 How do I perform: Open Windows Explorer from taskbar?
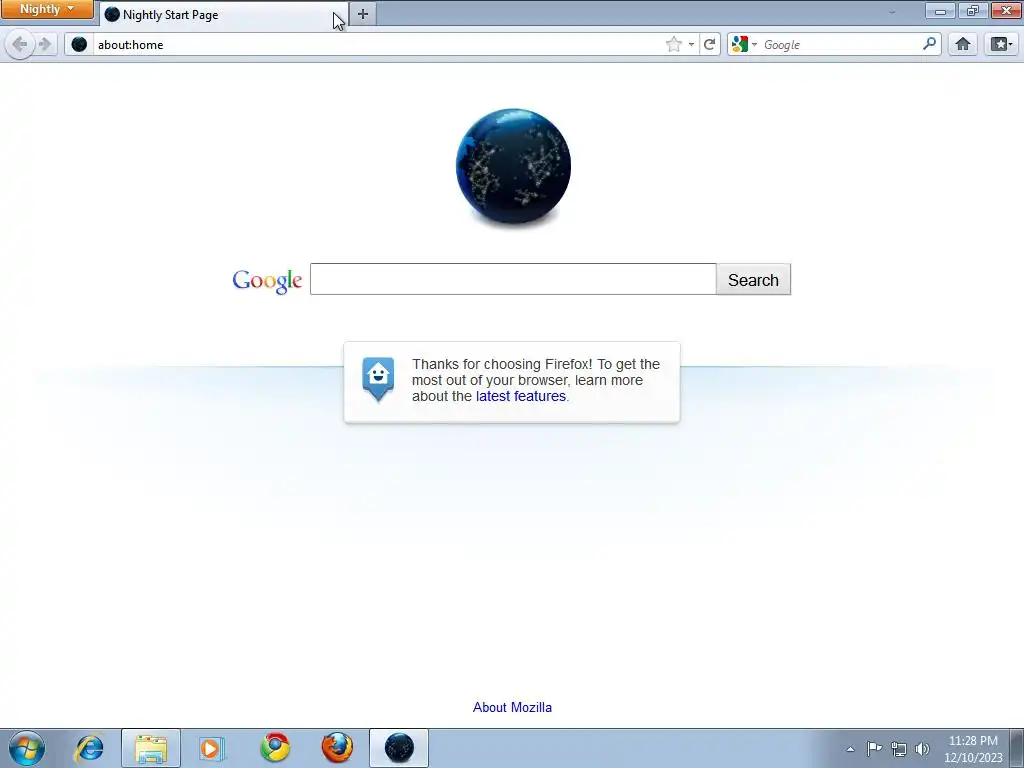[x=151, y=748]
